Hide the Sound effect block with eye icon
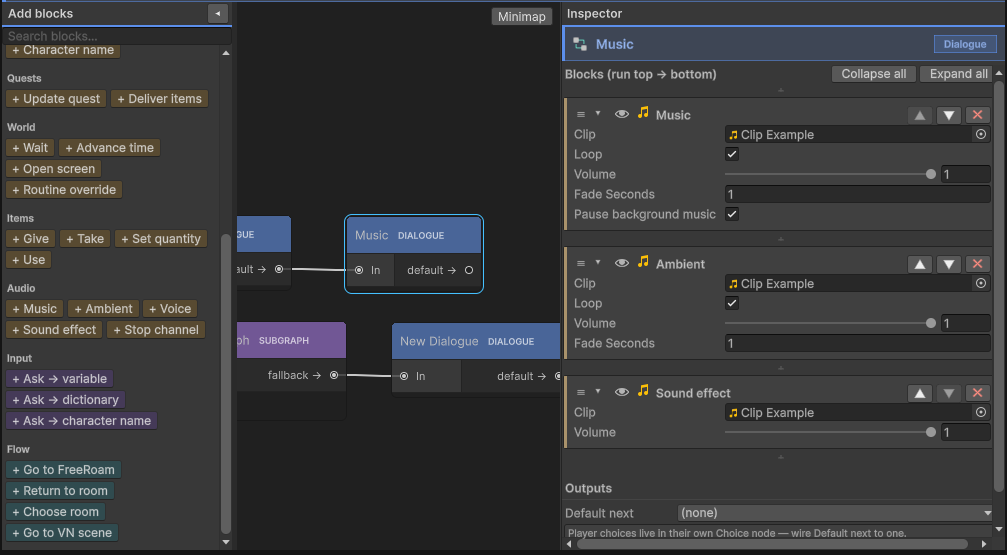 [621, 392]
